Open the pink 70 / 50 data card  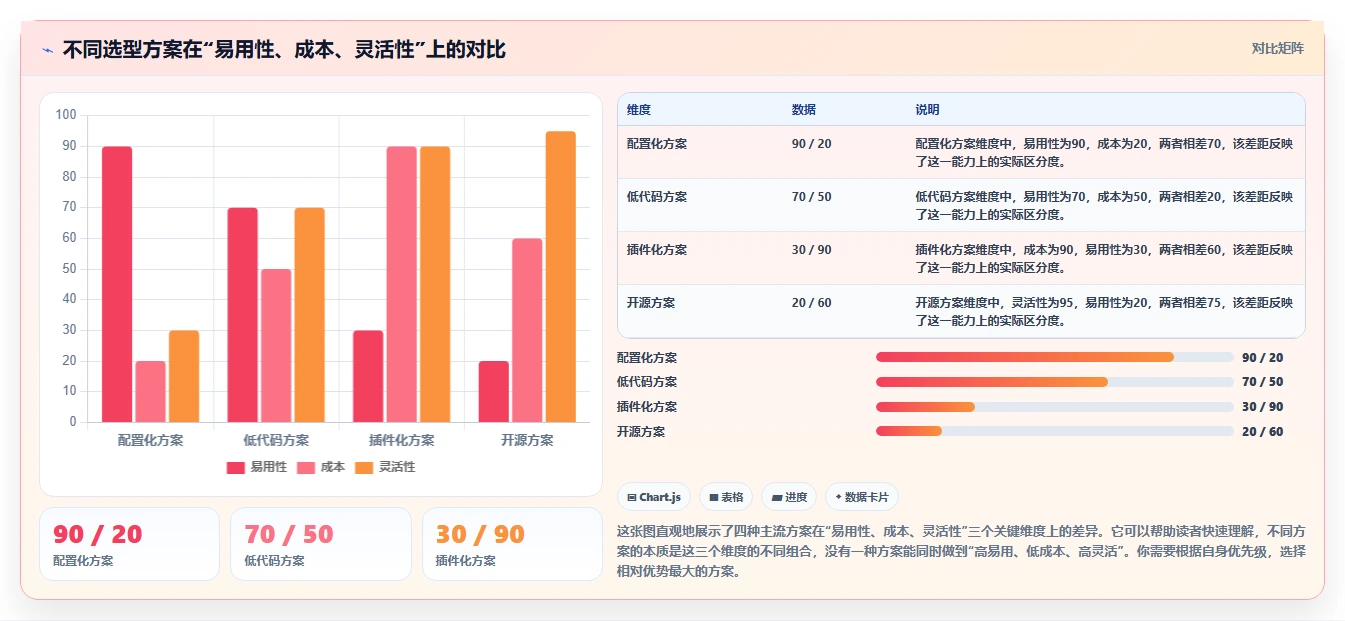coord(321,544)
